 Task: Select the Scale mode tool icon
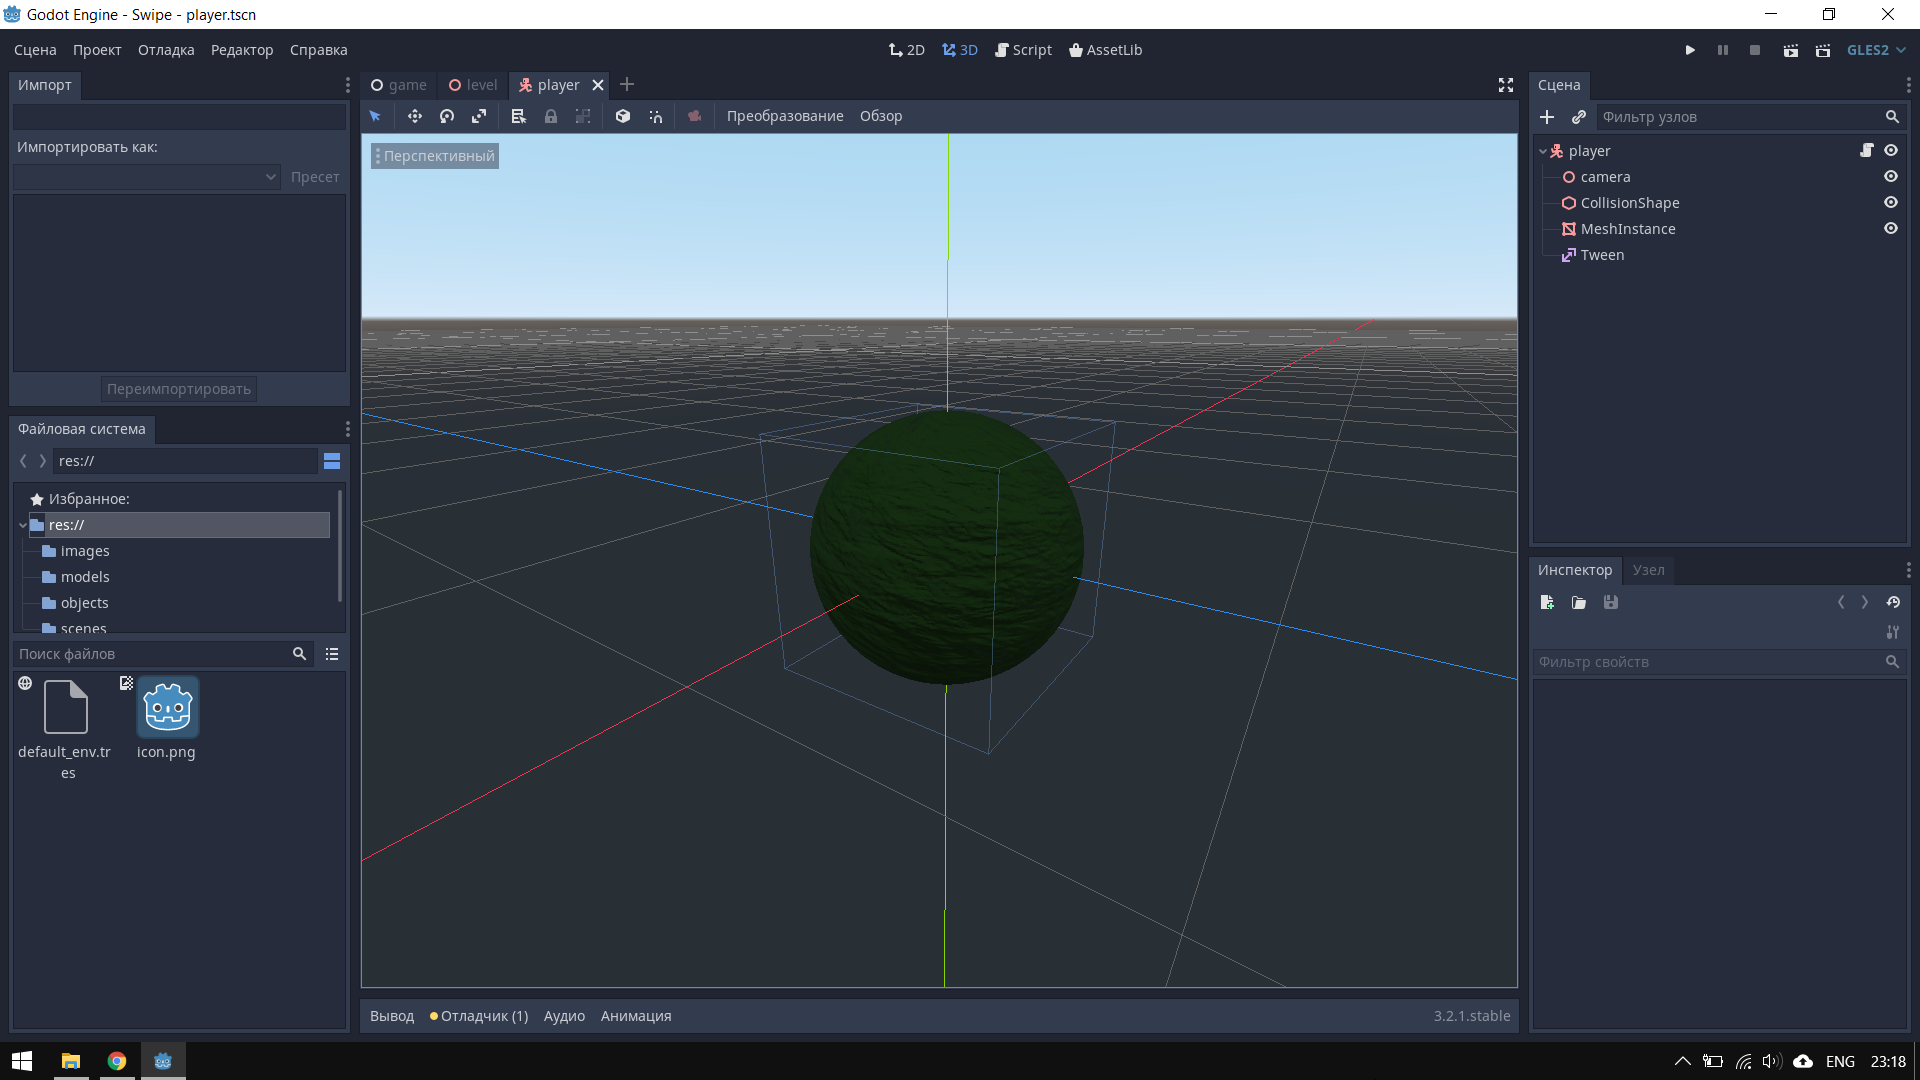[x=479, y=116]
